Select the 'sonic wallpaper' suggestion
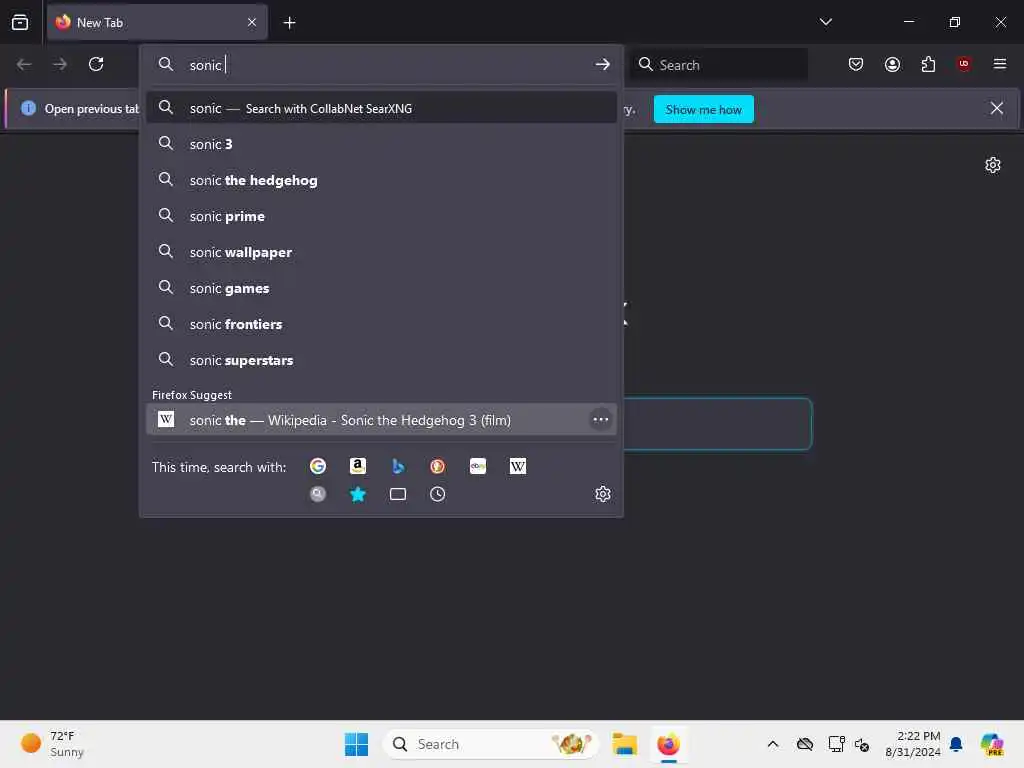The height and width of the screenshot is (768, 1024). tap(381, 251)
